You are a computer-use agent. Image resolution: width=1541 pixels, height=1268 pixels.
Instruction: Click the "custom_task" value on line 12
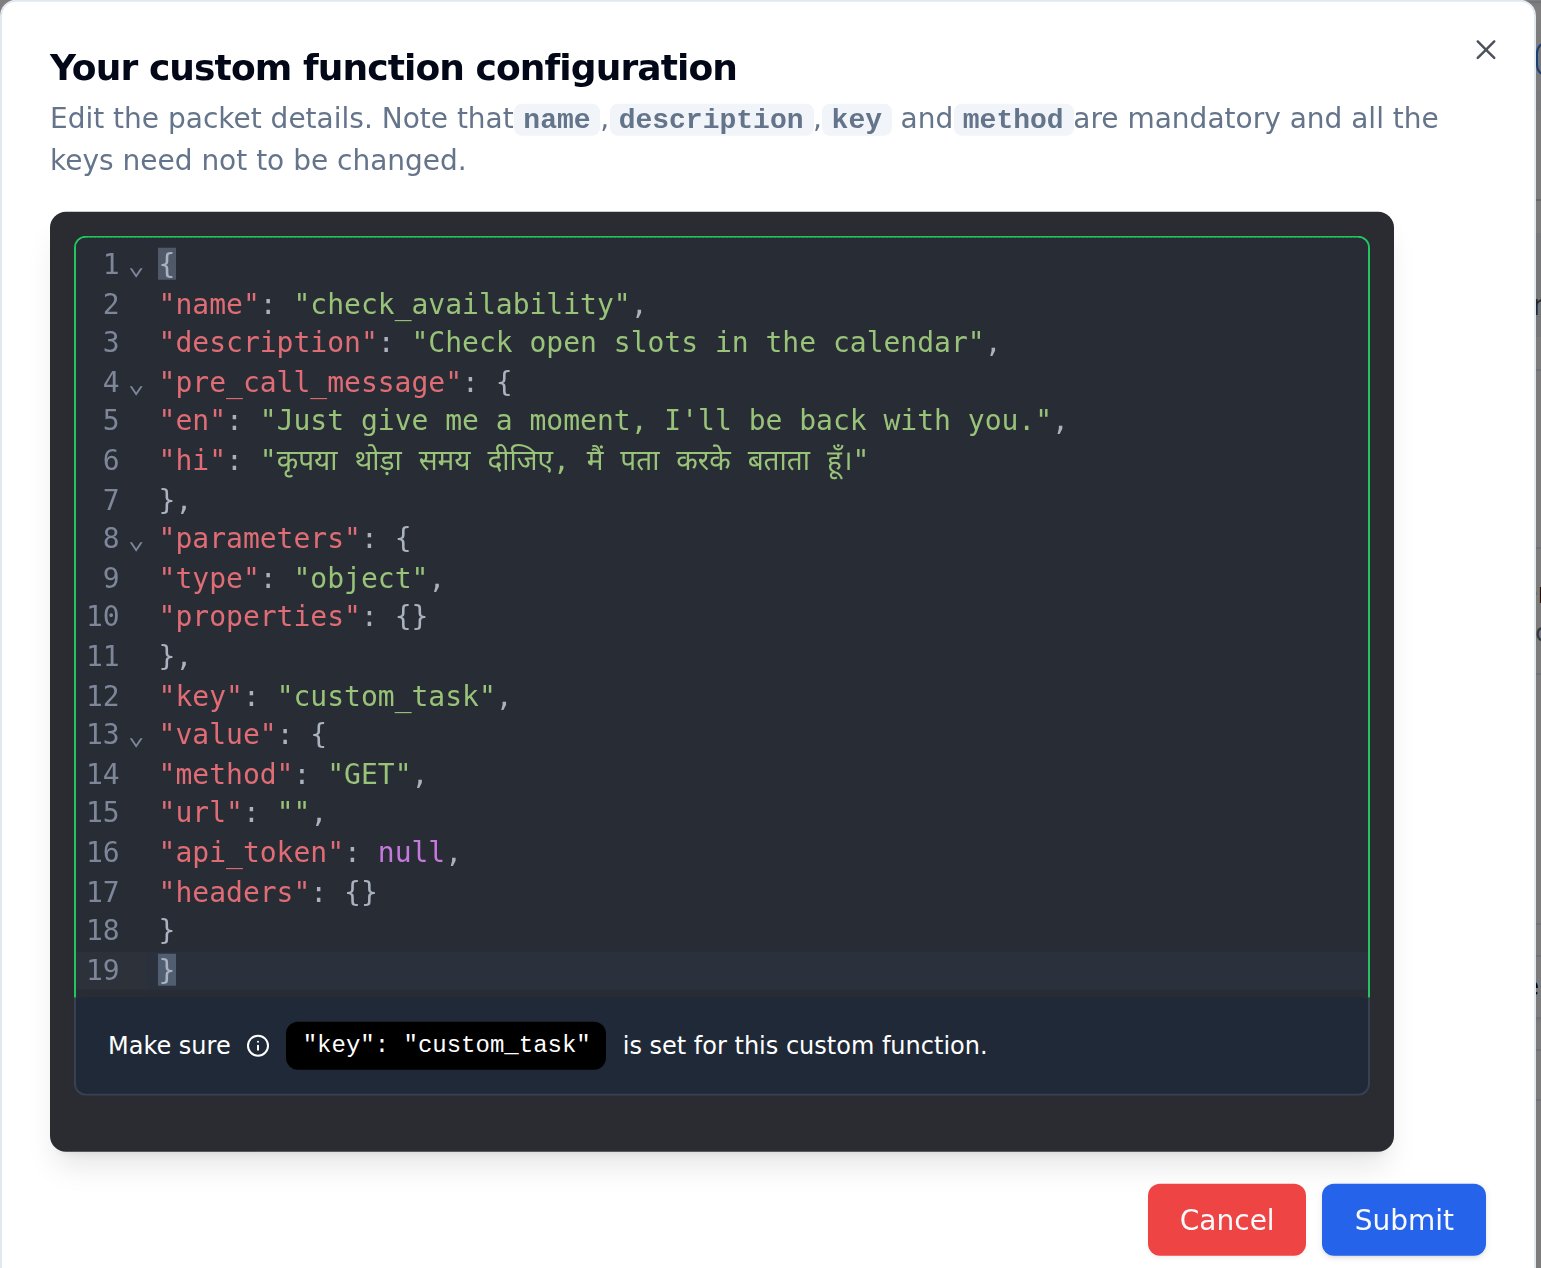(x=386, y=696)
